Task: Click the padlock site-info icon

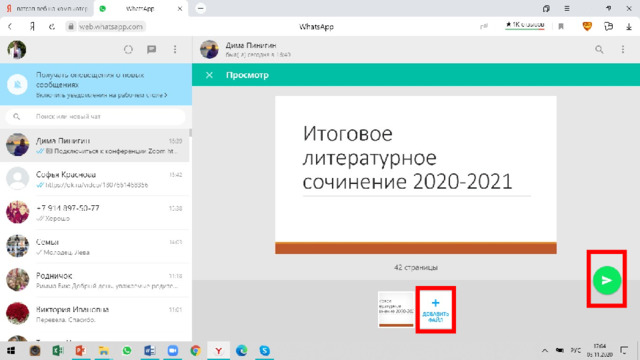Action: pyautogui.click(x=71, y=27)
